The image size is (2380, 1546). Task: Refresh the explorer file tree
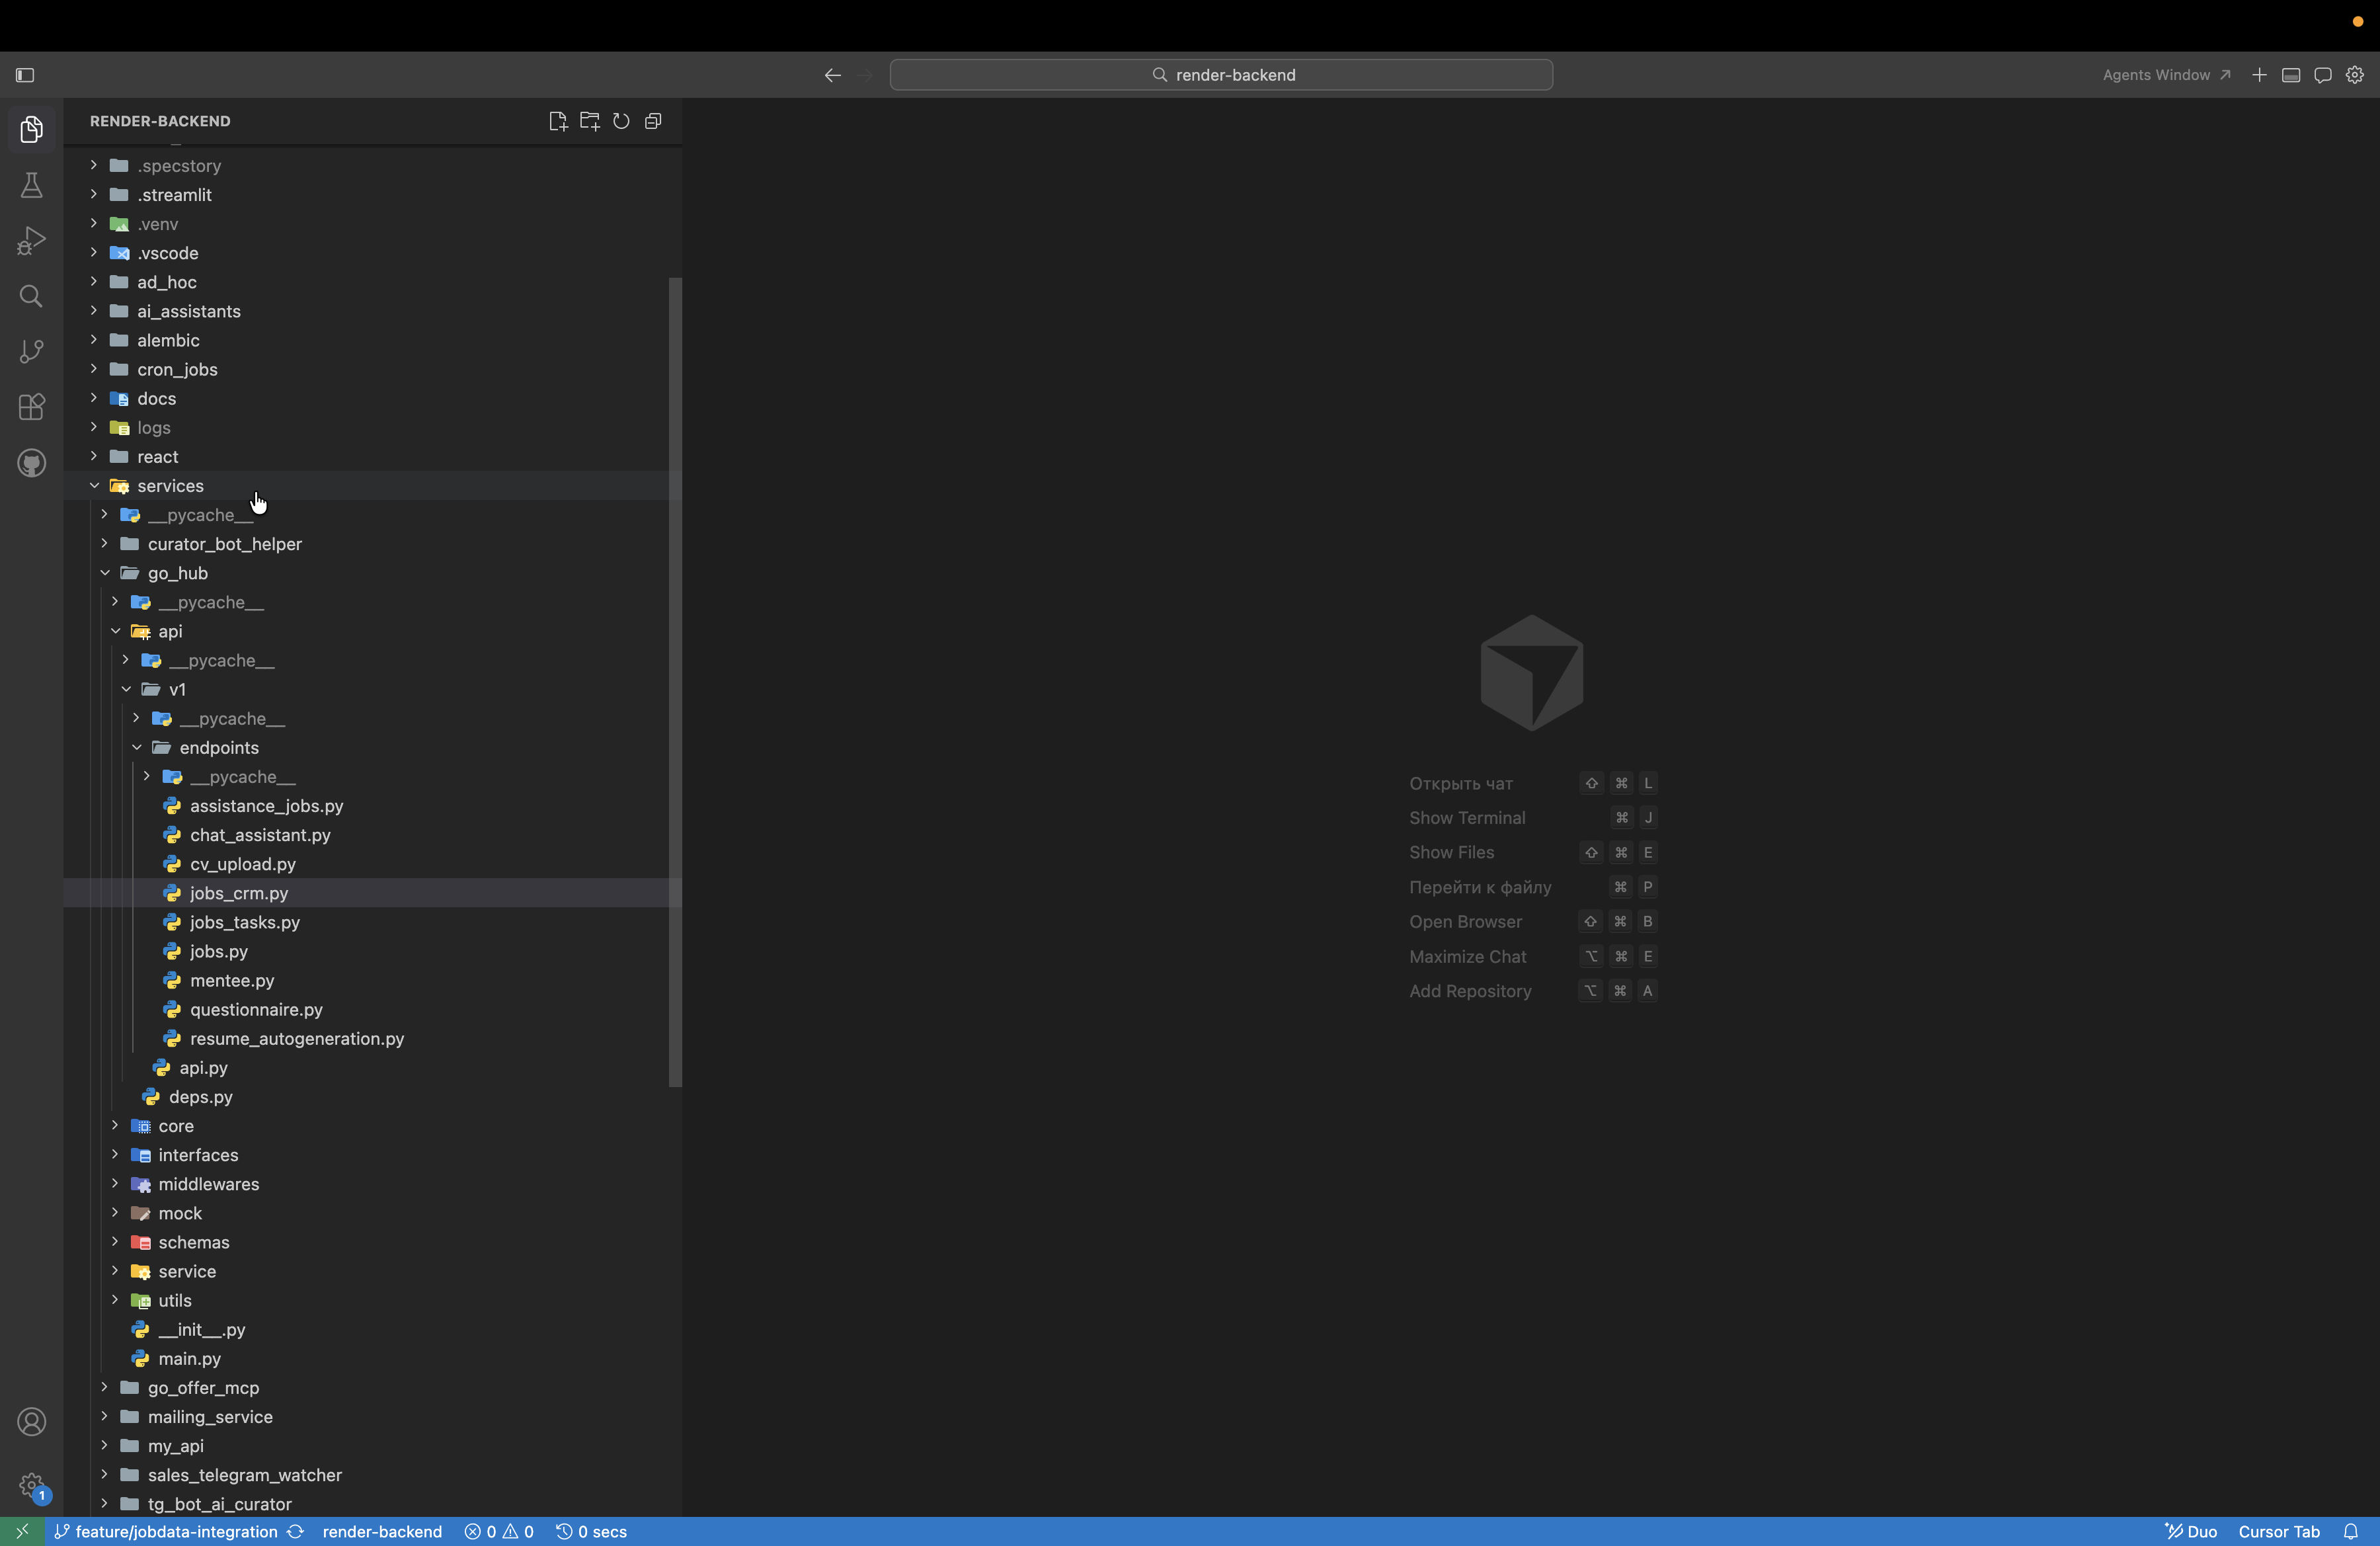pyautogui.click(x=621, y=121)
